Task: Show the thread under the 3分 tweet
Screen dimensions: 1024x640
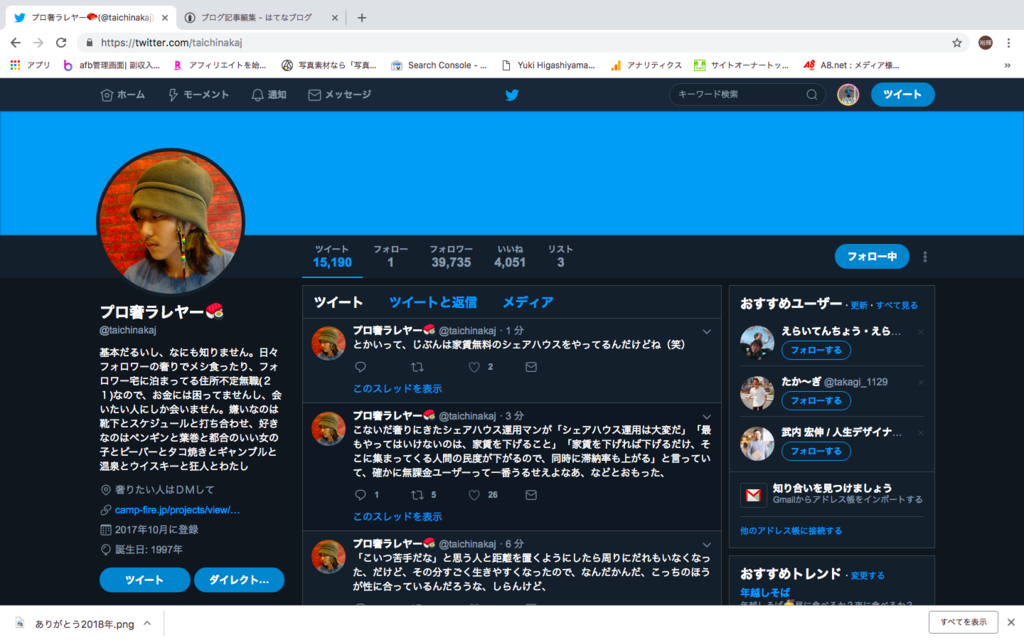Action: pos(397,517)
